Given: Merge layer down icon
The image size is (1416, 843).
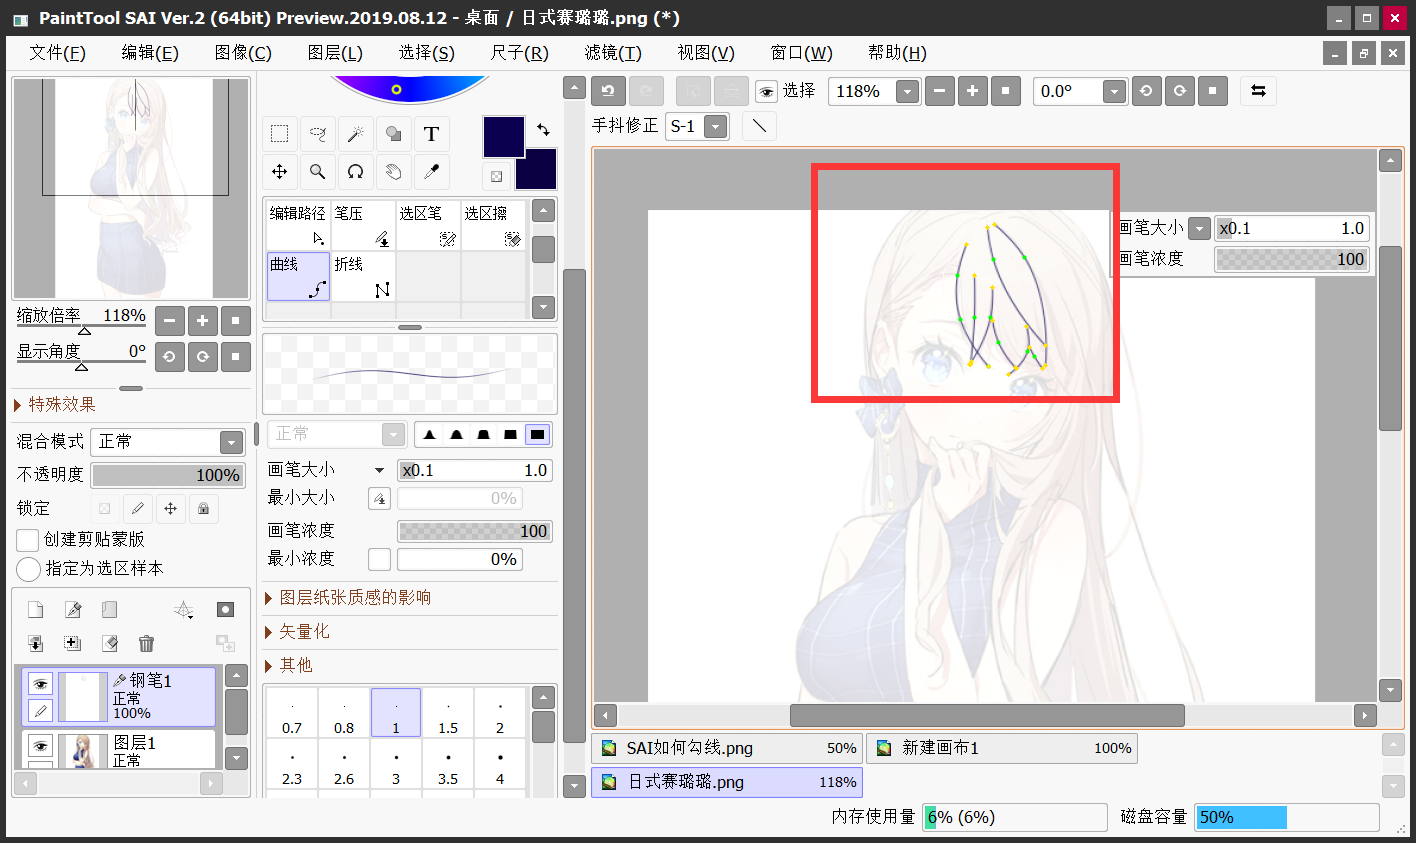Looking at the screenshot, I should 36,643.
